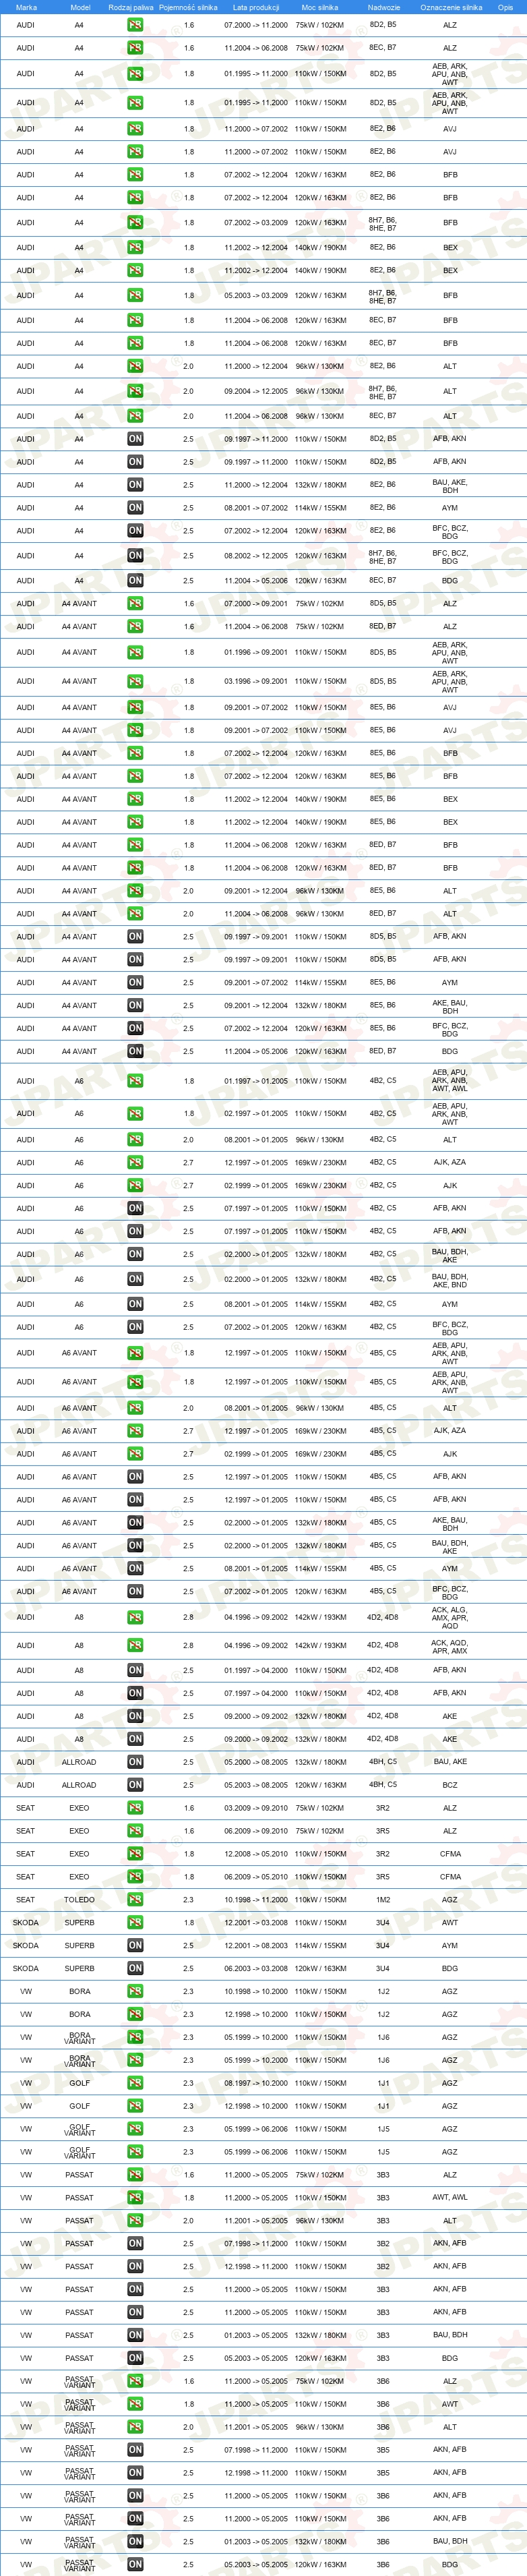The height and width of the screenshot is (2576, 527).
Task: Click petrol icon for Audi A6 2.7 02.1999 row
Action: pos(135,1185)
